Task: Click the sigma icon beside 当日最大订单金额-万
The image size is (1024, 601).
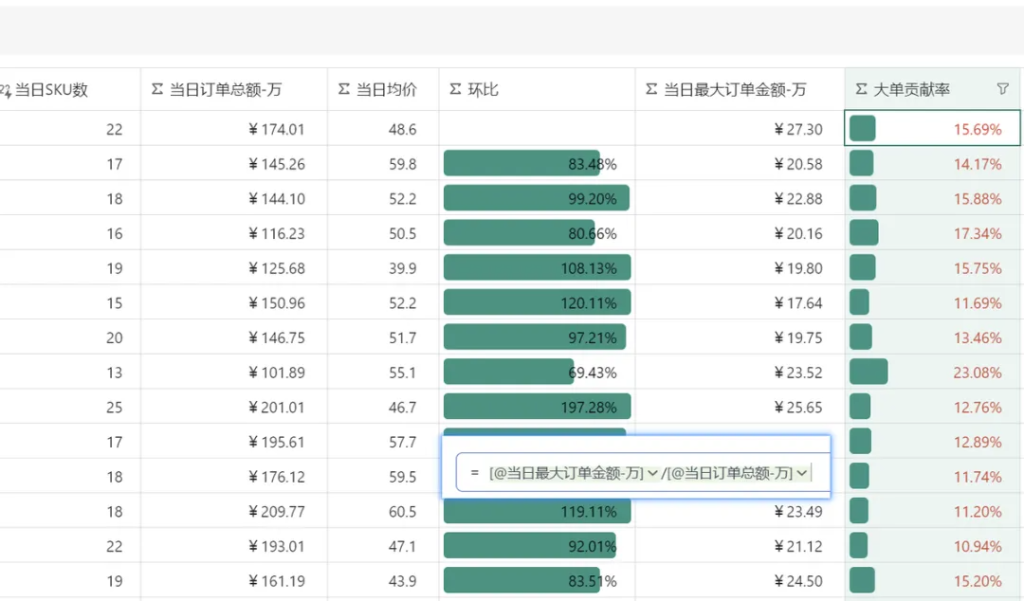Action: pyautogui.click(x=651, y=89)
